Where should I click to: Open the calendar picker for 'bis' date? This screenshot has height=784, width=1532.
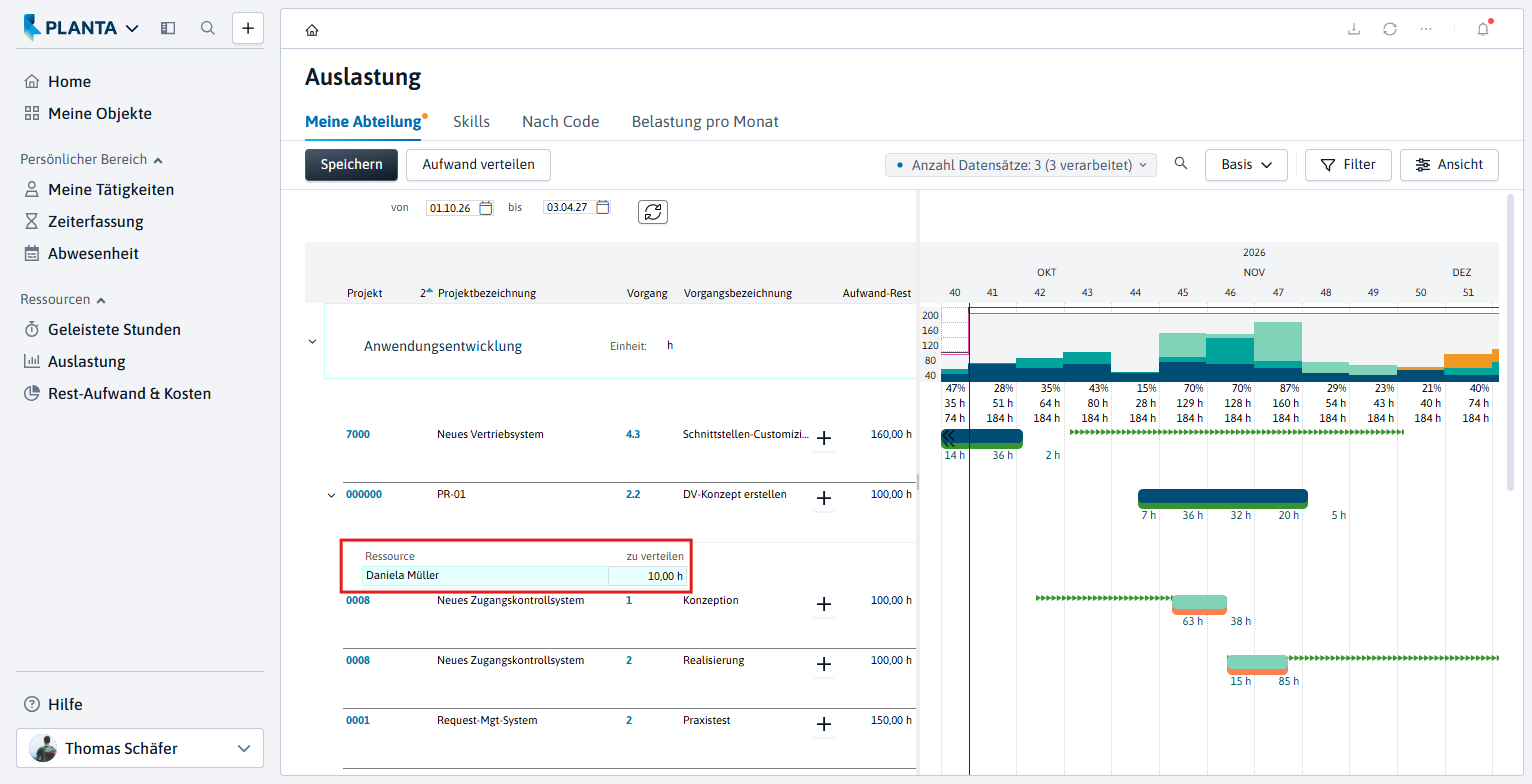coord(603,208)
